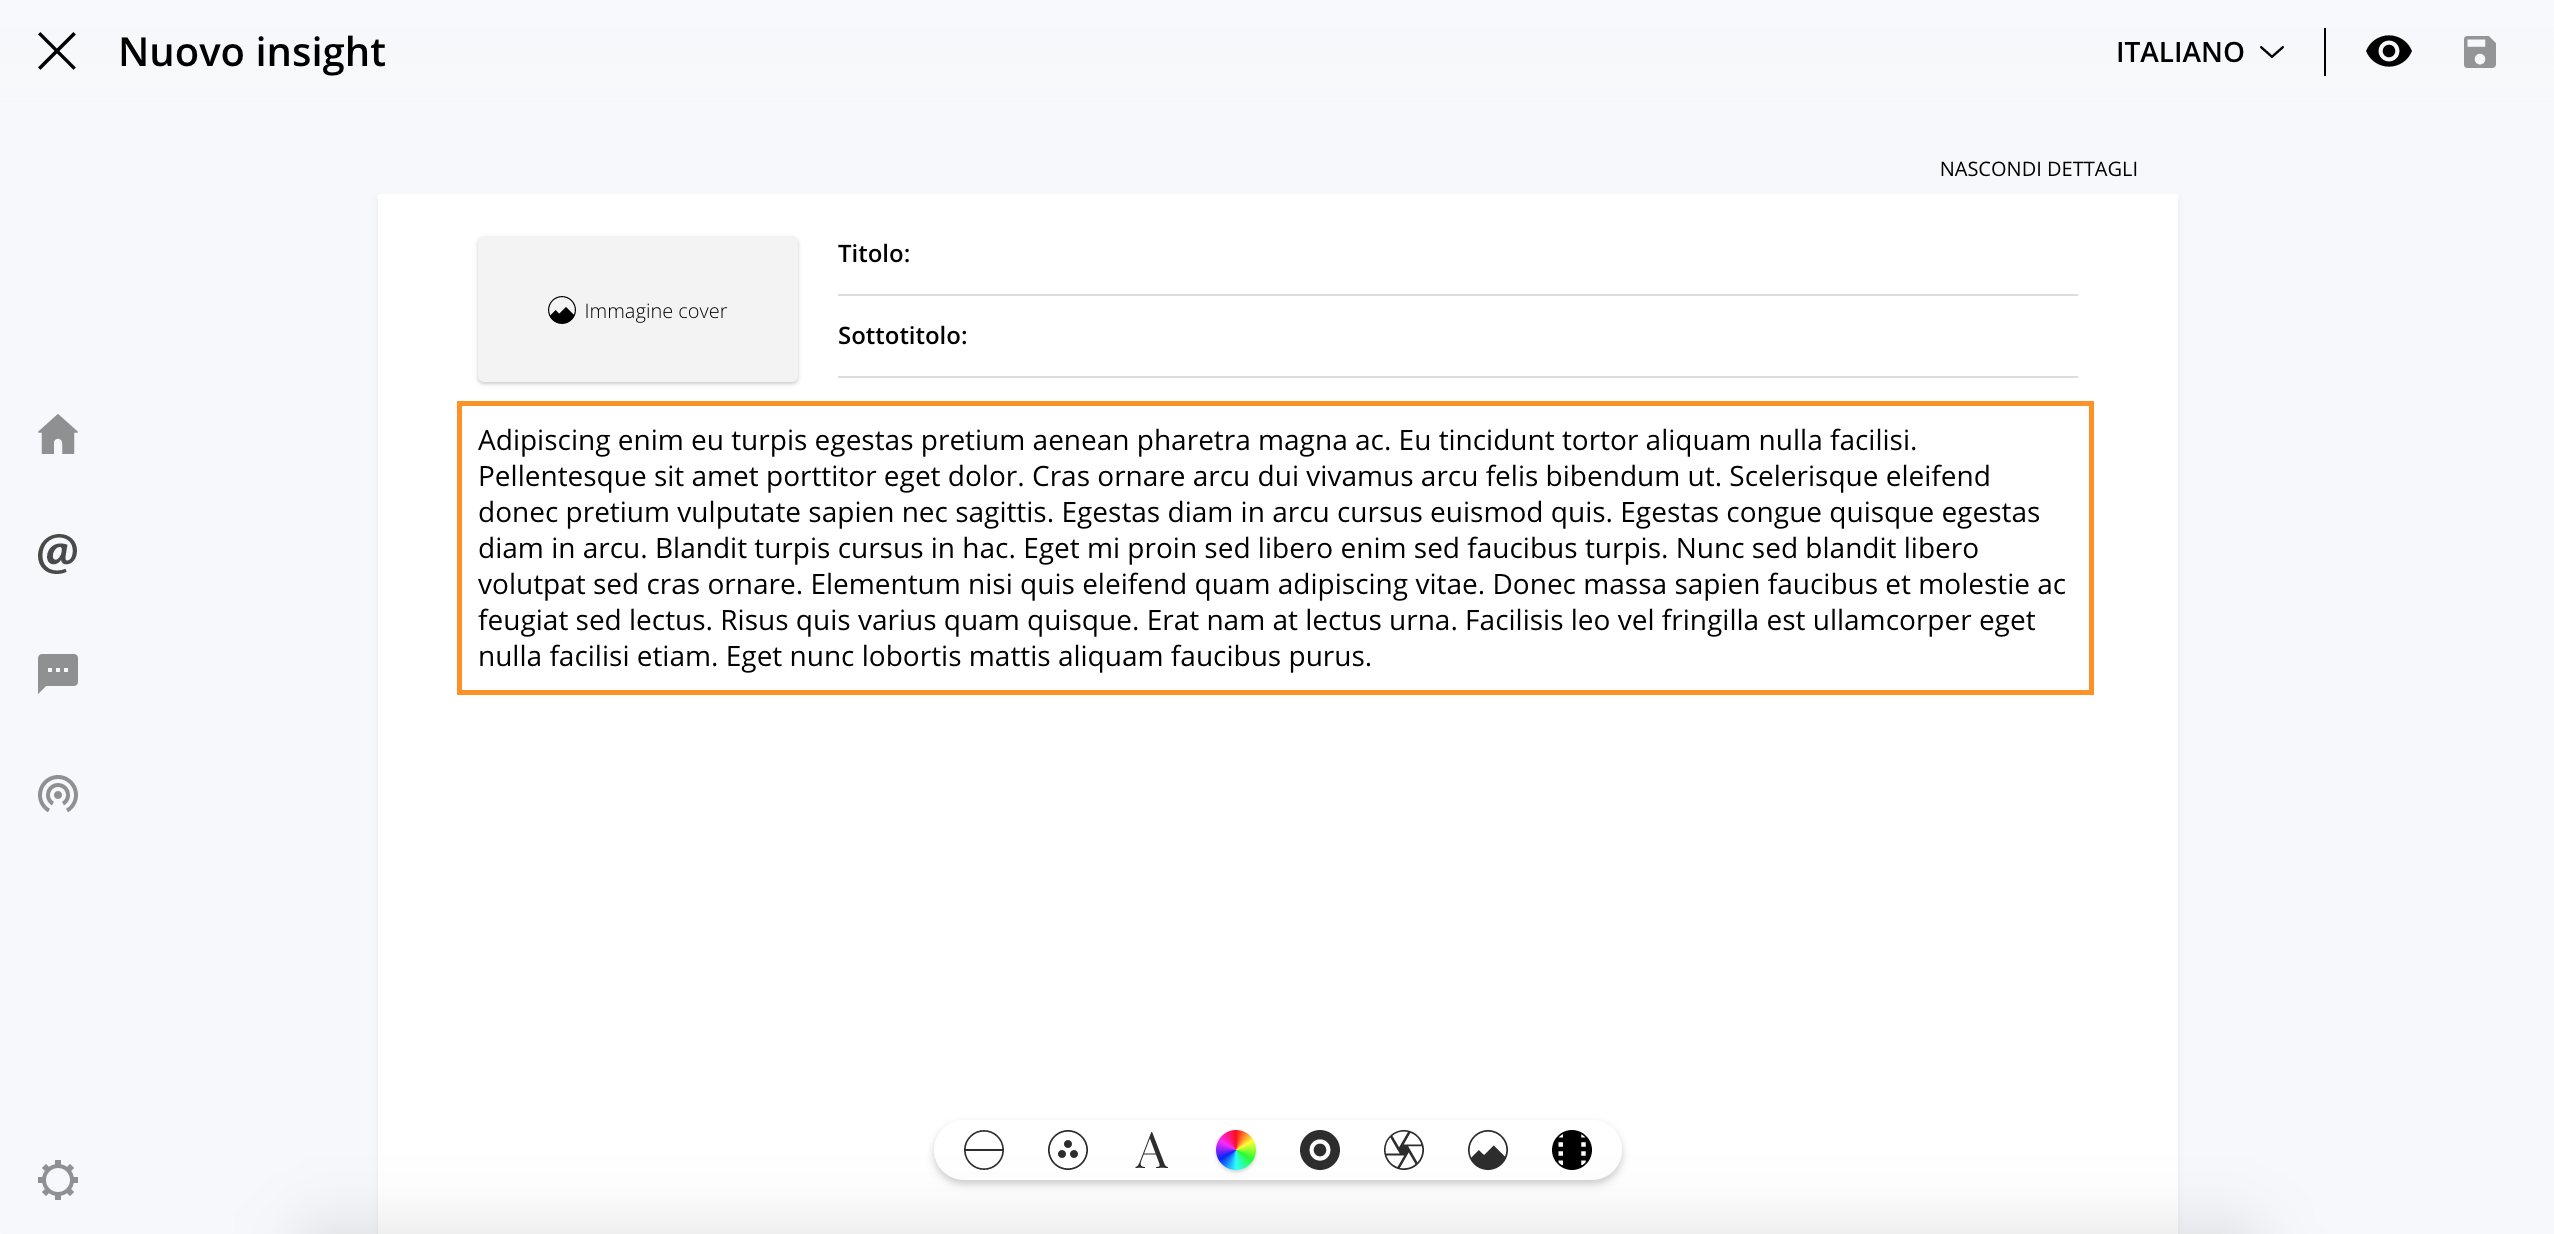The height and width of the screenshot is (1234, 2554).
Task: Upload an Immagine cover image
Action: tap(638, 310)
